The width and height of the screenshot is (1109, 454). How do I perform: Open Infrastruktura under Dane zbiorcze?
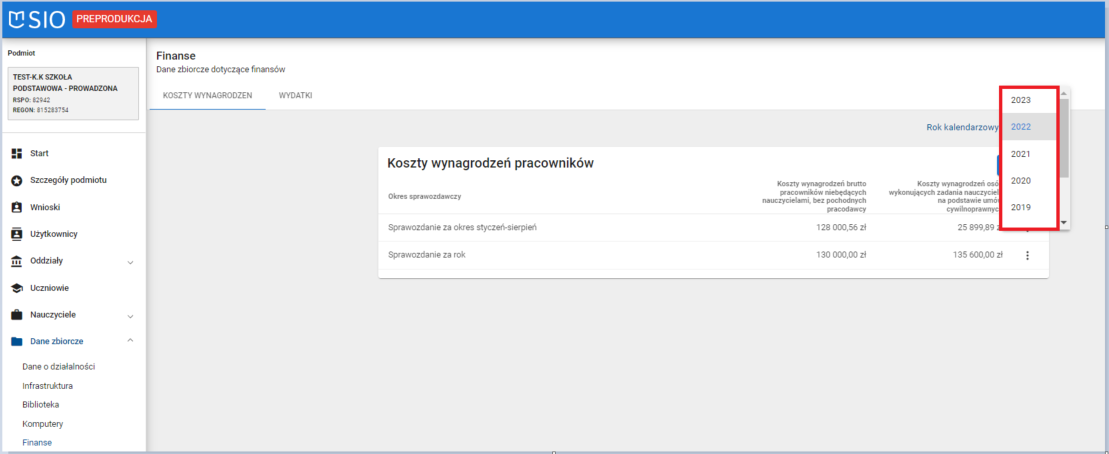coord(47,385)
